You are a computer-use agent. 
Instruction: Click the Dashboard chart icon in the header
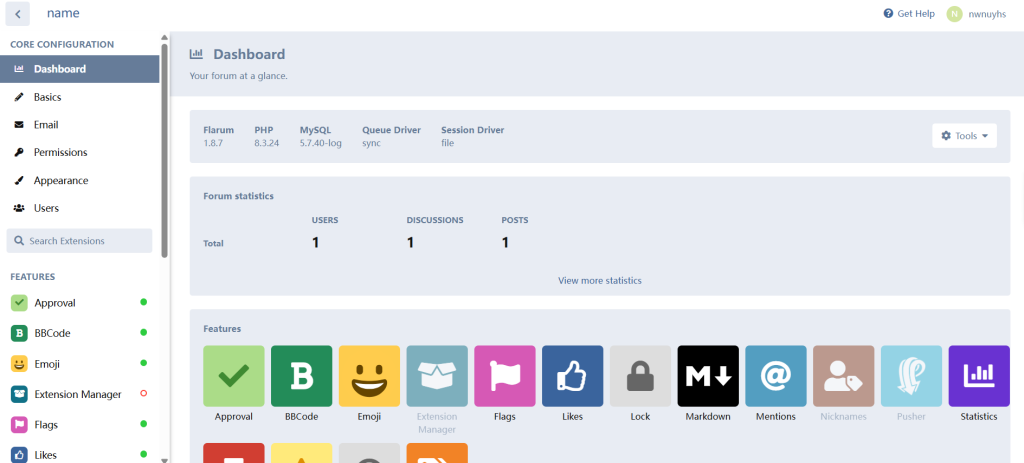pos(196,54)
